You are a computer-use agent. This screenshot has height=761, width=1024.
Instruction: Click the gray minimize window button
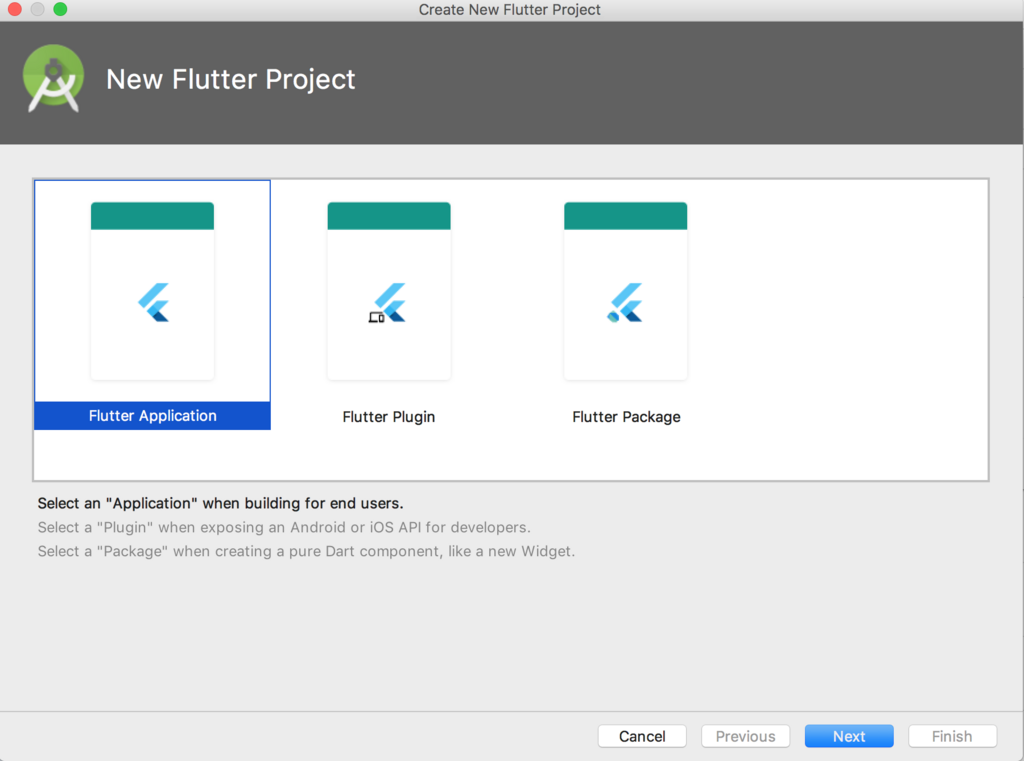pos(37,9)
